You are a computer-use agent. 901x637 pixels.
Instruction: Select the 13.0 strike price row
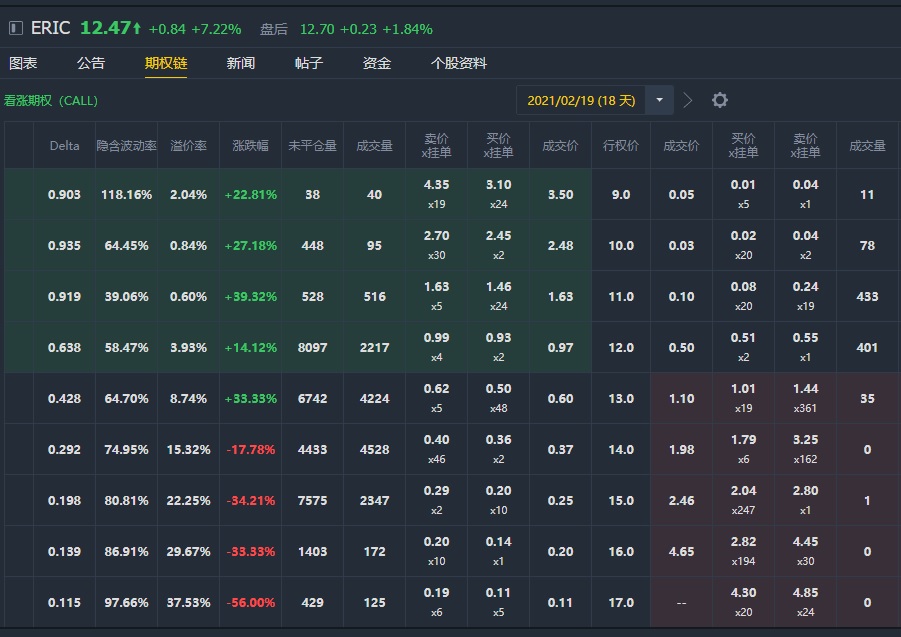point(621,399)
